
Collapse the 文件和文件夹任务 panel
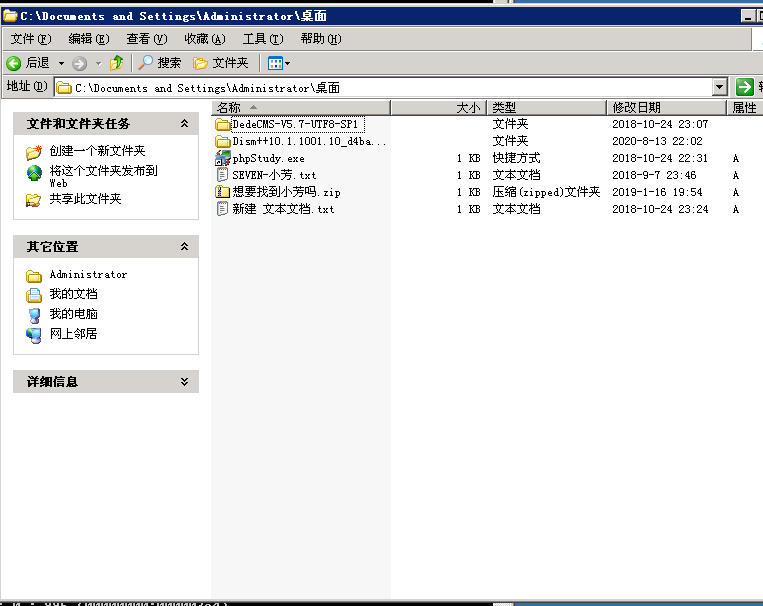[x=184, y=124]
